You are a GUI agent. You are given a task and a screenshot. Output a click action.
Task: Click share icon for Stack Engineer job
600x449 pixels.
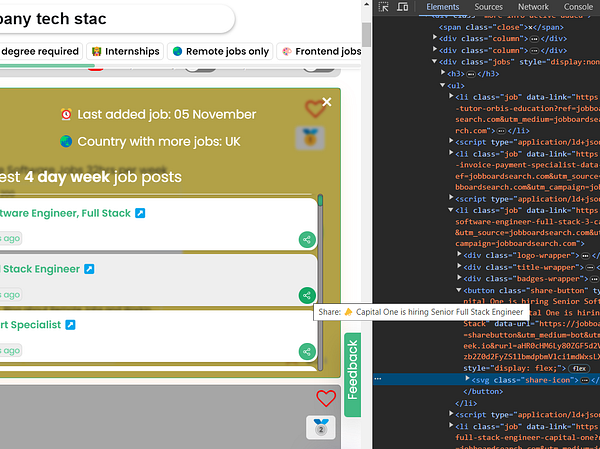(307, 296)
